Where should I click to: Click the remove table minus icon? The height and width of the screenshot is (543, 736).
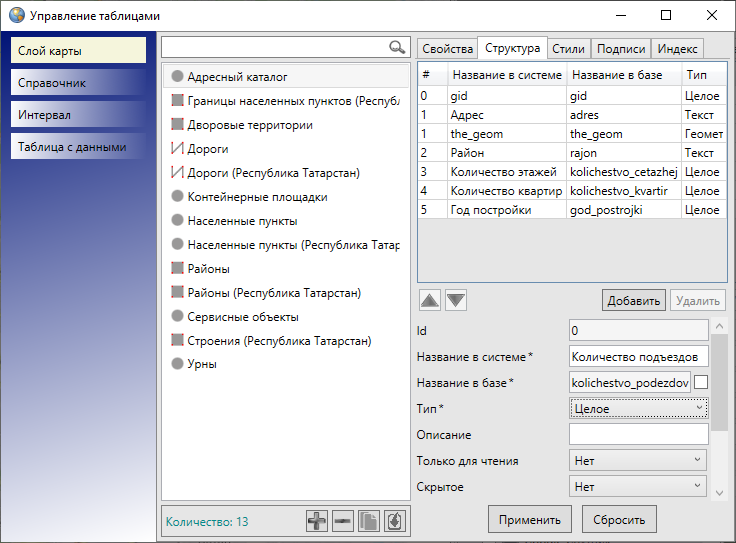(x=343, y=521)
